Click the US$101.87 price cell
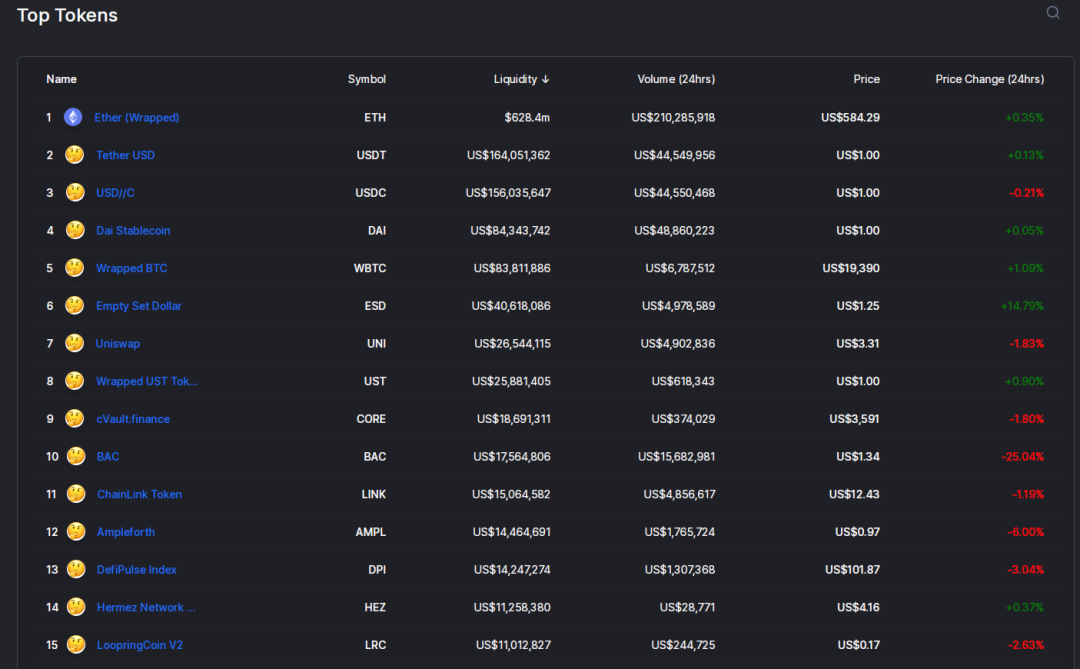This screenshot has height=669, width=1080. point(852,570)
